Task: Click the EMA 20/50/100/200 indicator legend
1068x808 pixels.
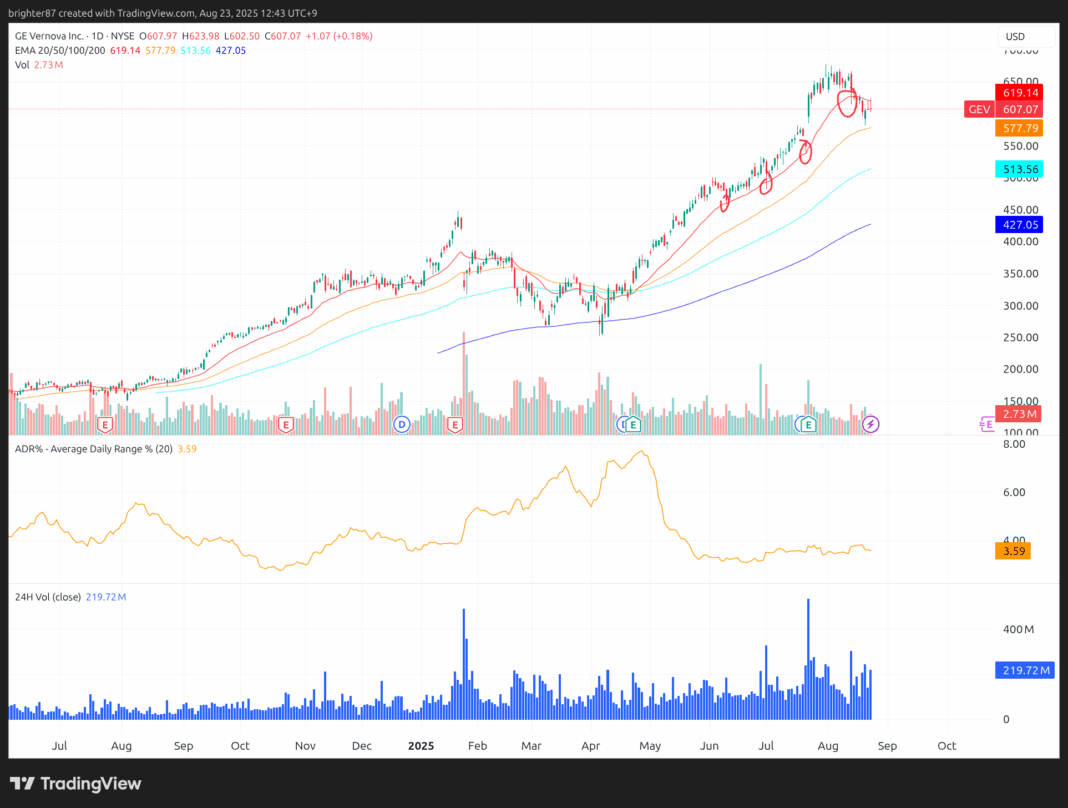Action: (60, 50)
